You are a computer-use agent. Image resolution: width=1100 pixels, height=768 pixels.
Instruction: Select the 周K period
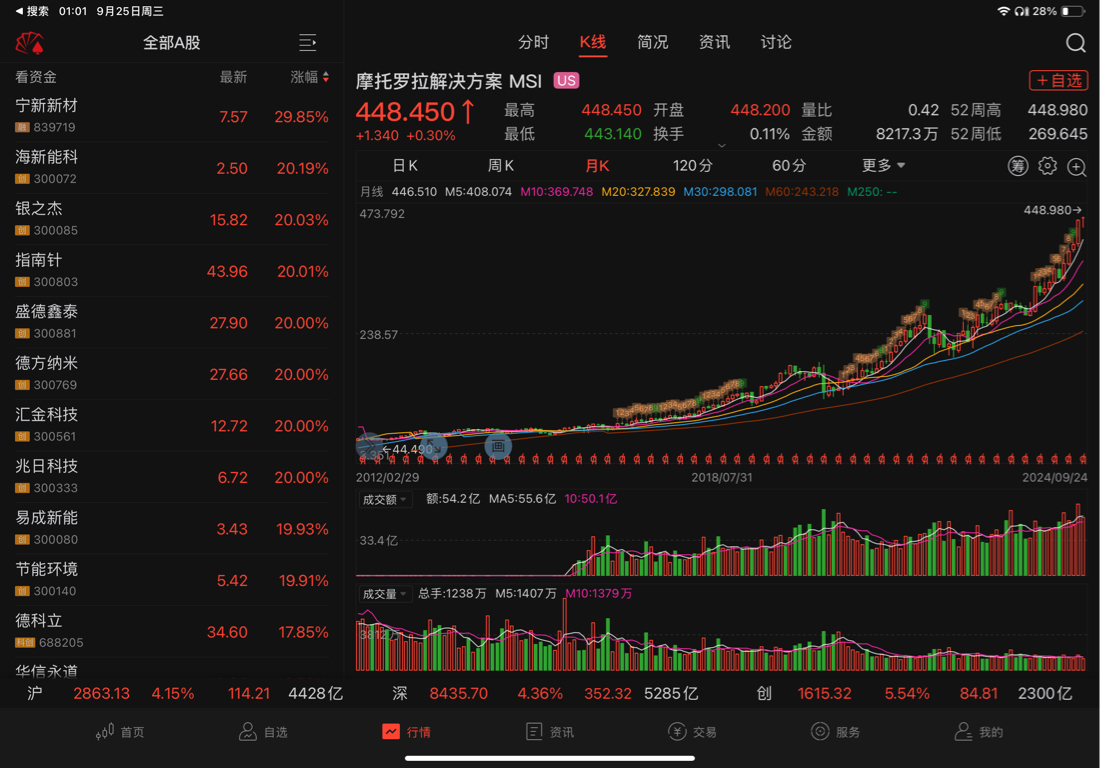tap(501, 166)
